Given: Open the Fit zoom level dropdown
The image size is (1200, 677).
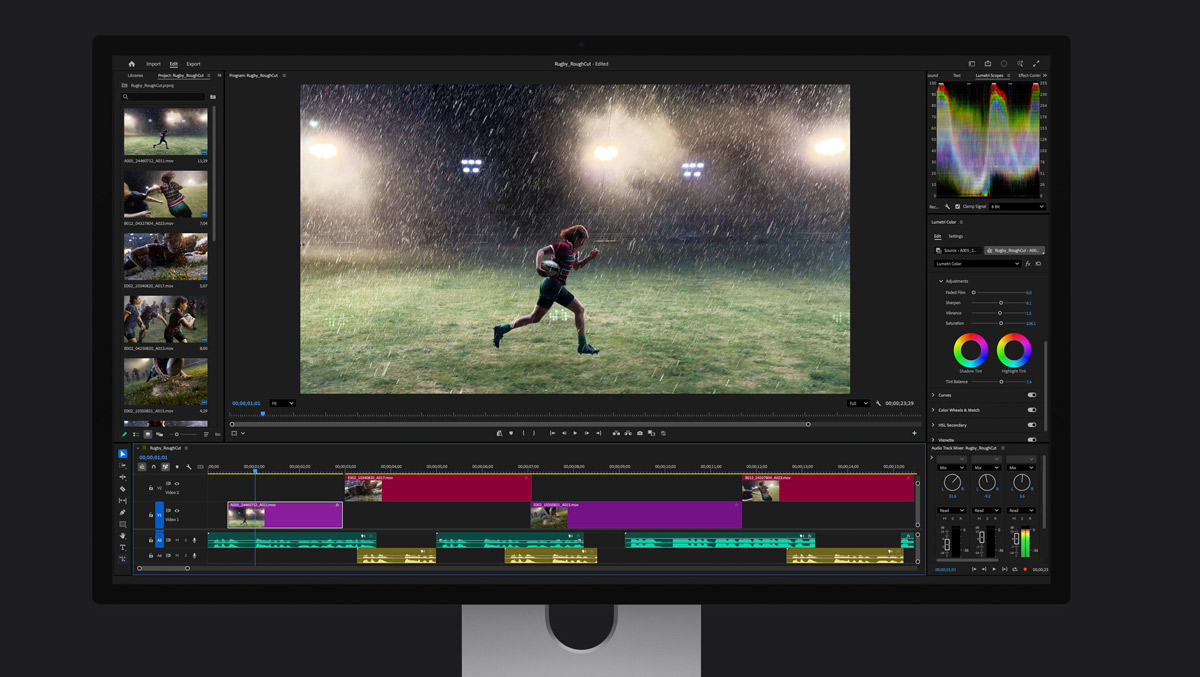Looking at the screenshot, I should point(282,403).
